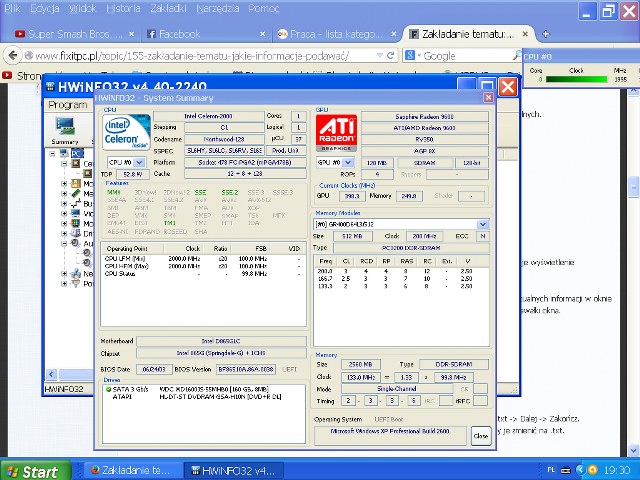640x480 pixels.
Task: Collapse the Audio tree node
Action: pos(64,243)
